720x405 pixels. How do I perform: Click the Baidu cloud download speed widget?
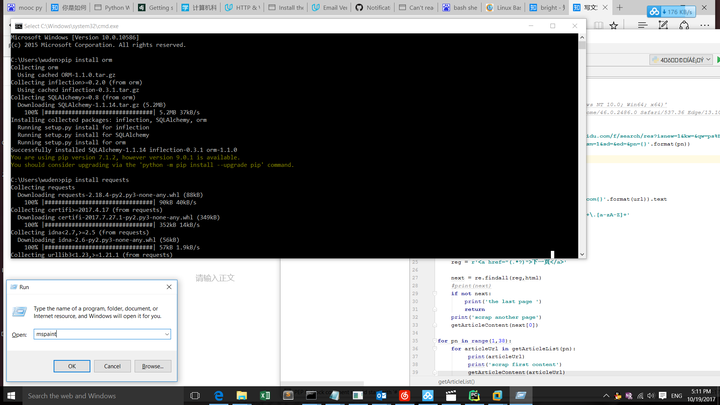coord(671,11)
